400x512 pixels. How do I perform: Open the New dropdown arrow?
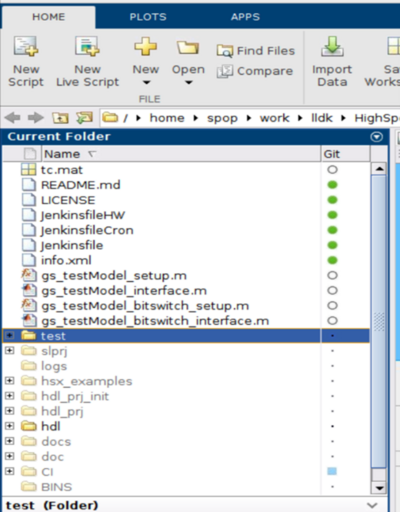146,82
